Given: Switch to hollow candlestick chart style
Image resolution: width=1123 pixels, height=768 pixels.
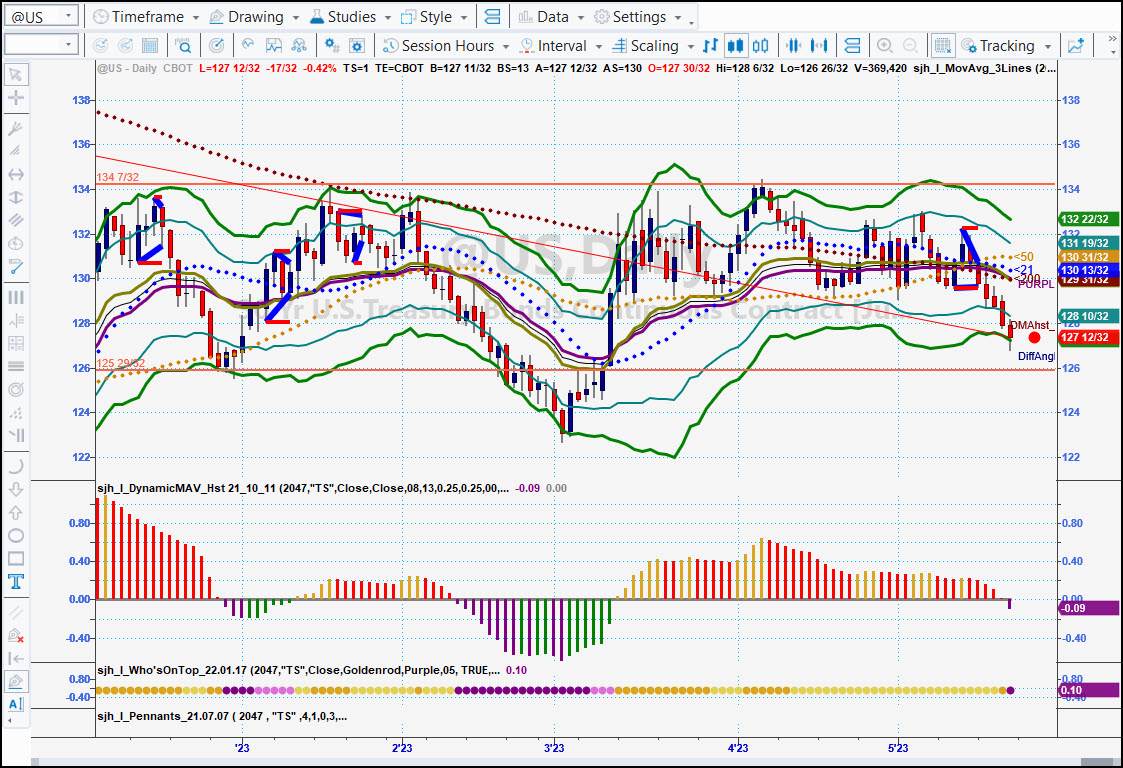Looking at the screenshot, I should [761, 46].
